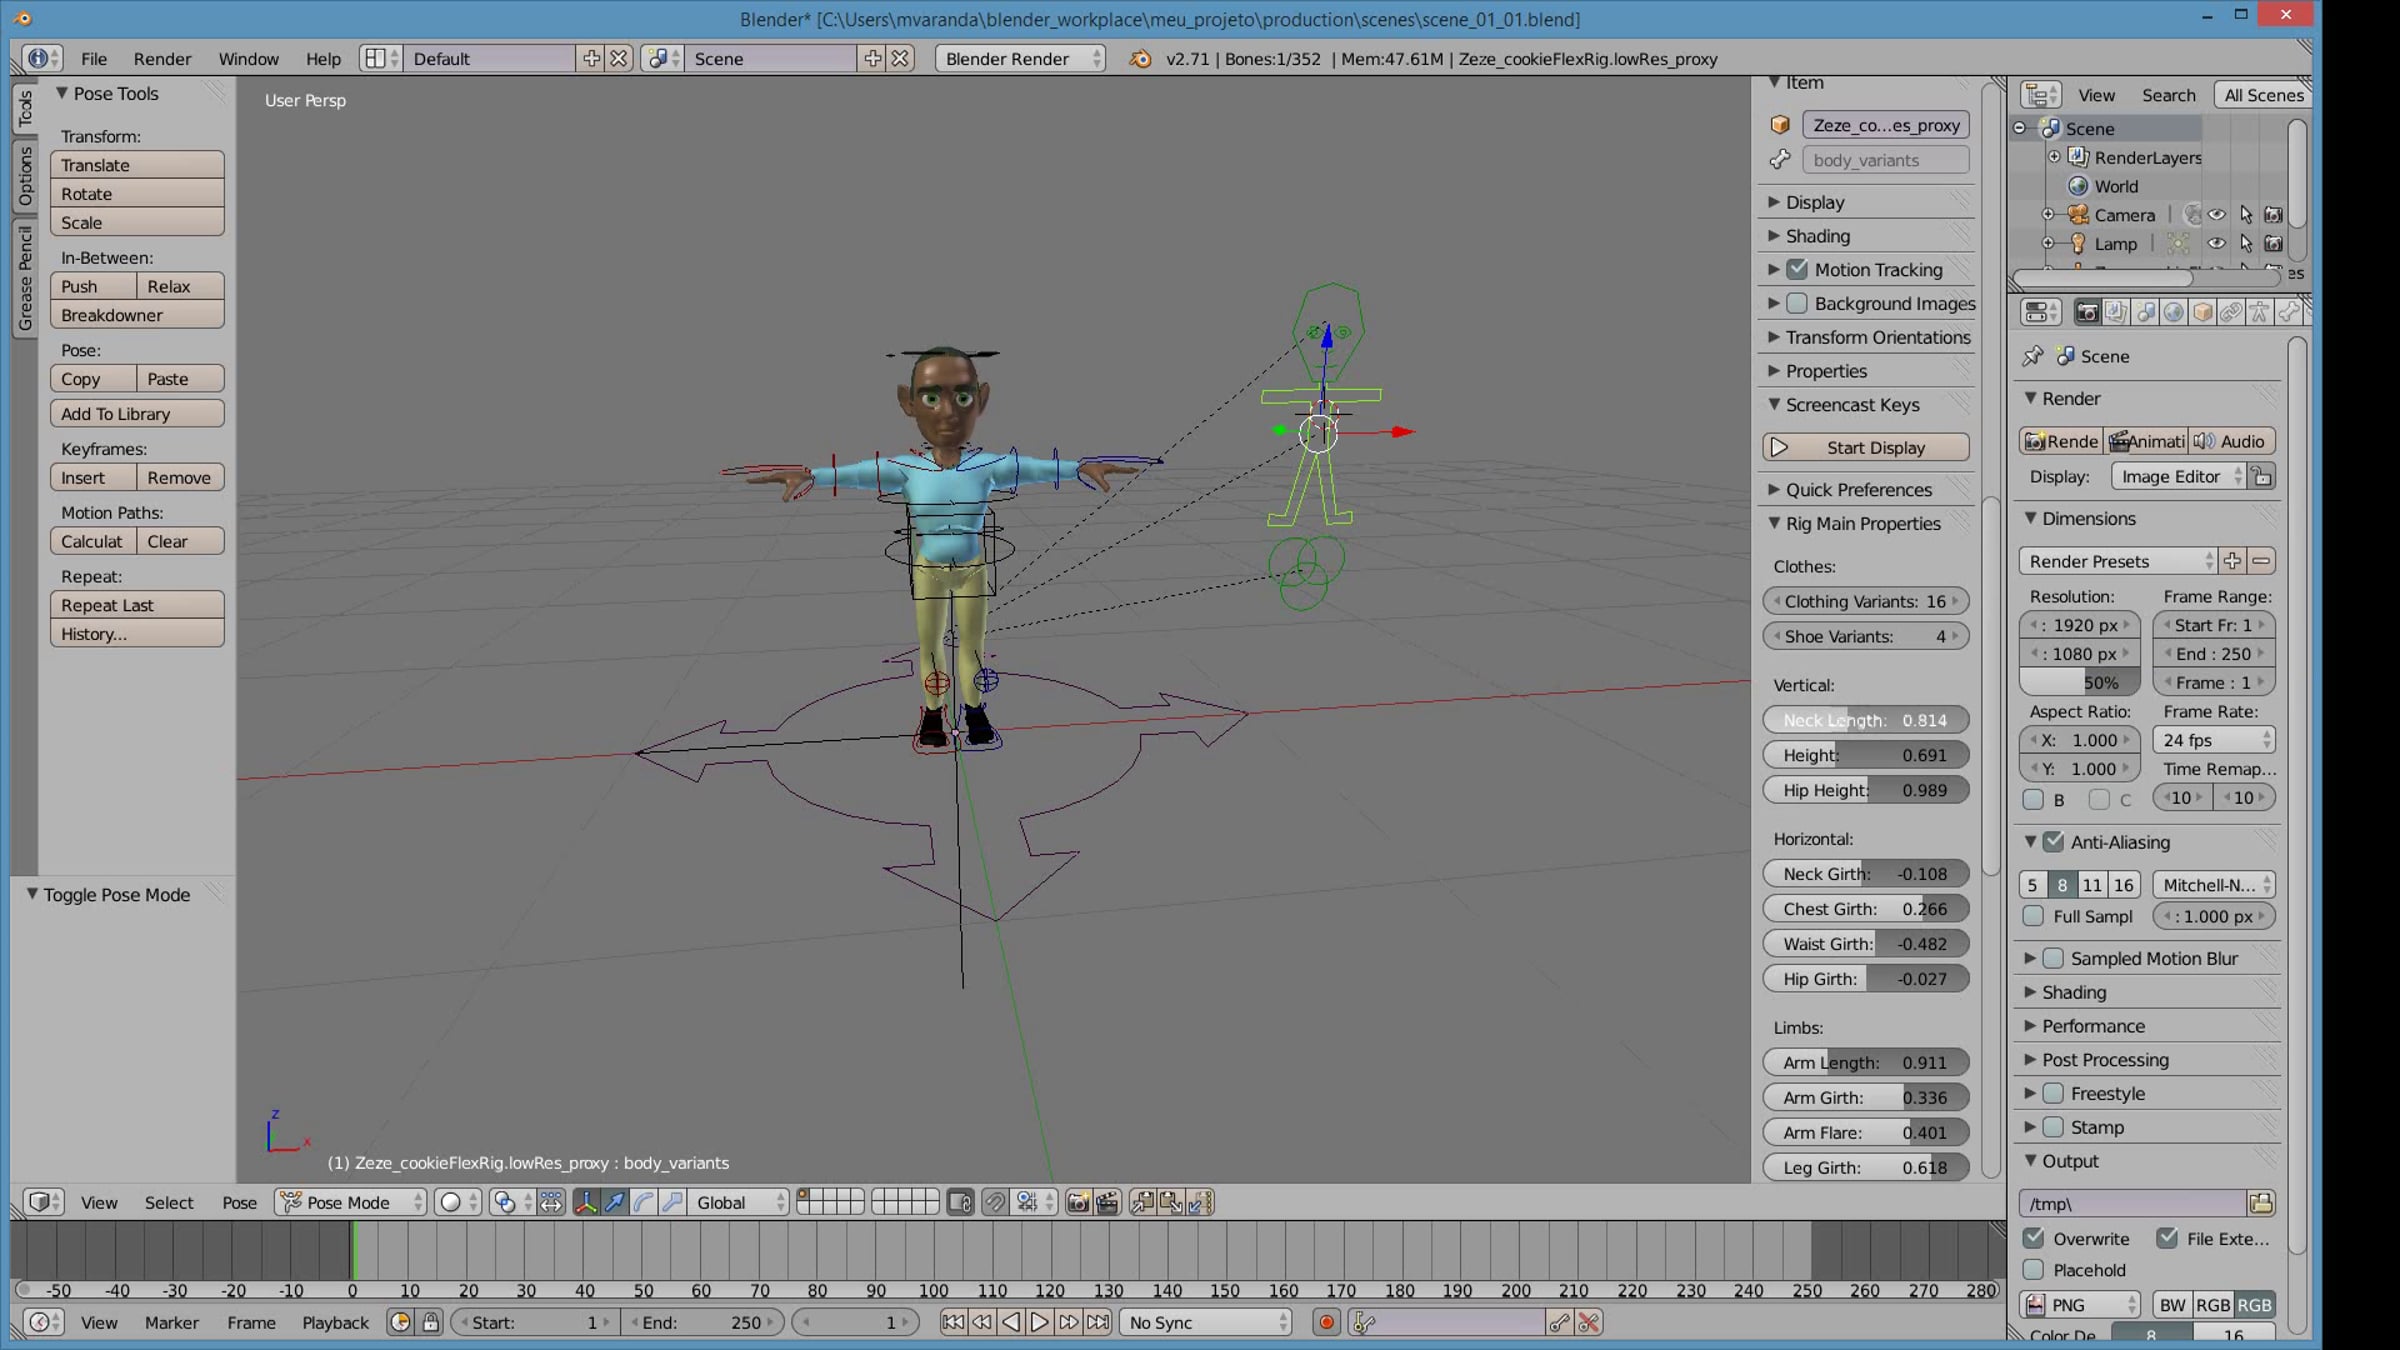Open the Pose Mode dropdown

point(351,1202)
